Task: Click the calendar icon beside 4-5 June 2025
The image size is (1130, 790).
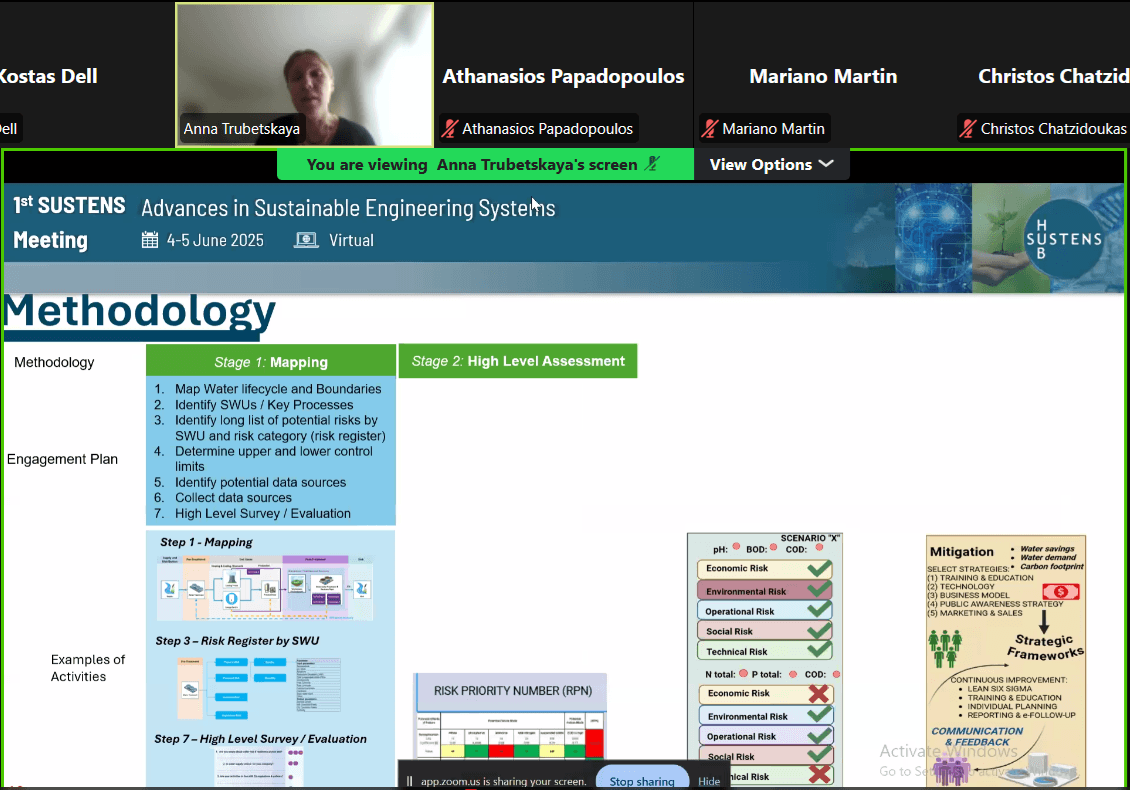Action: [150, 240]
